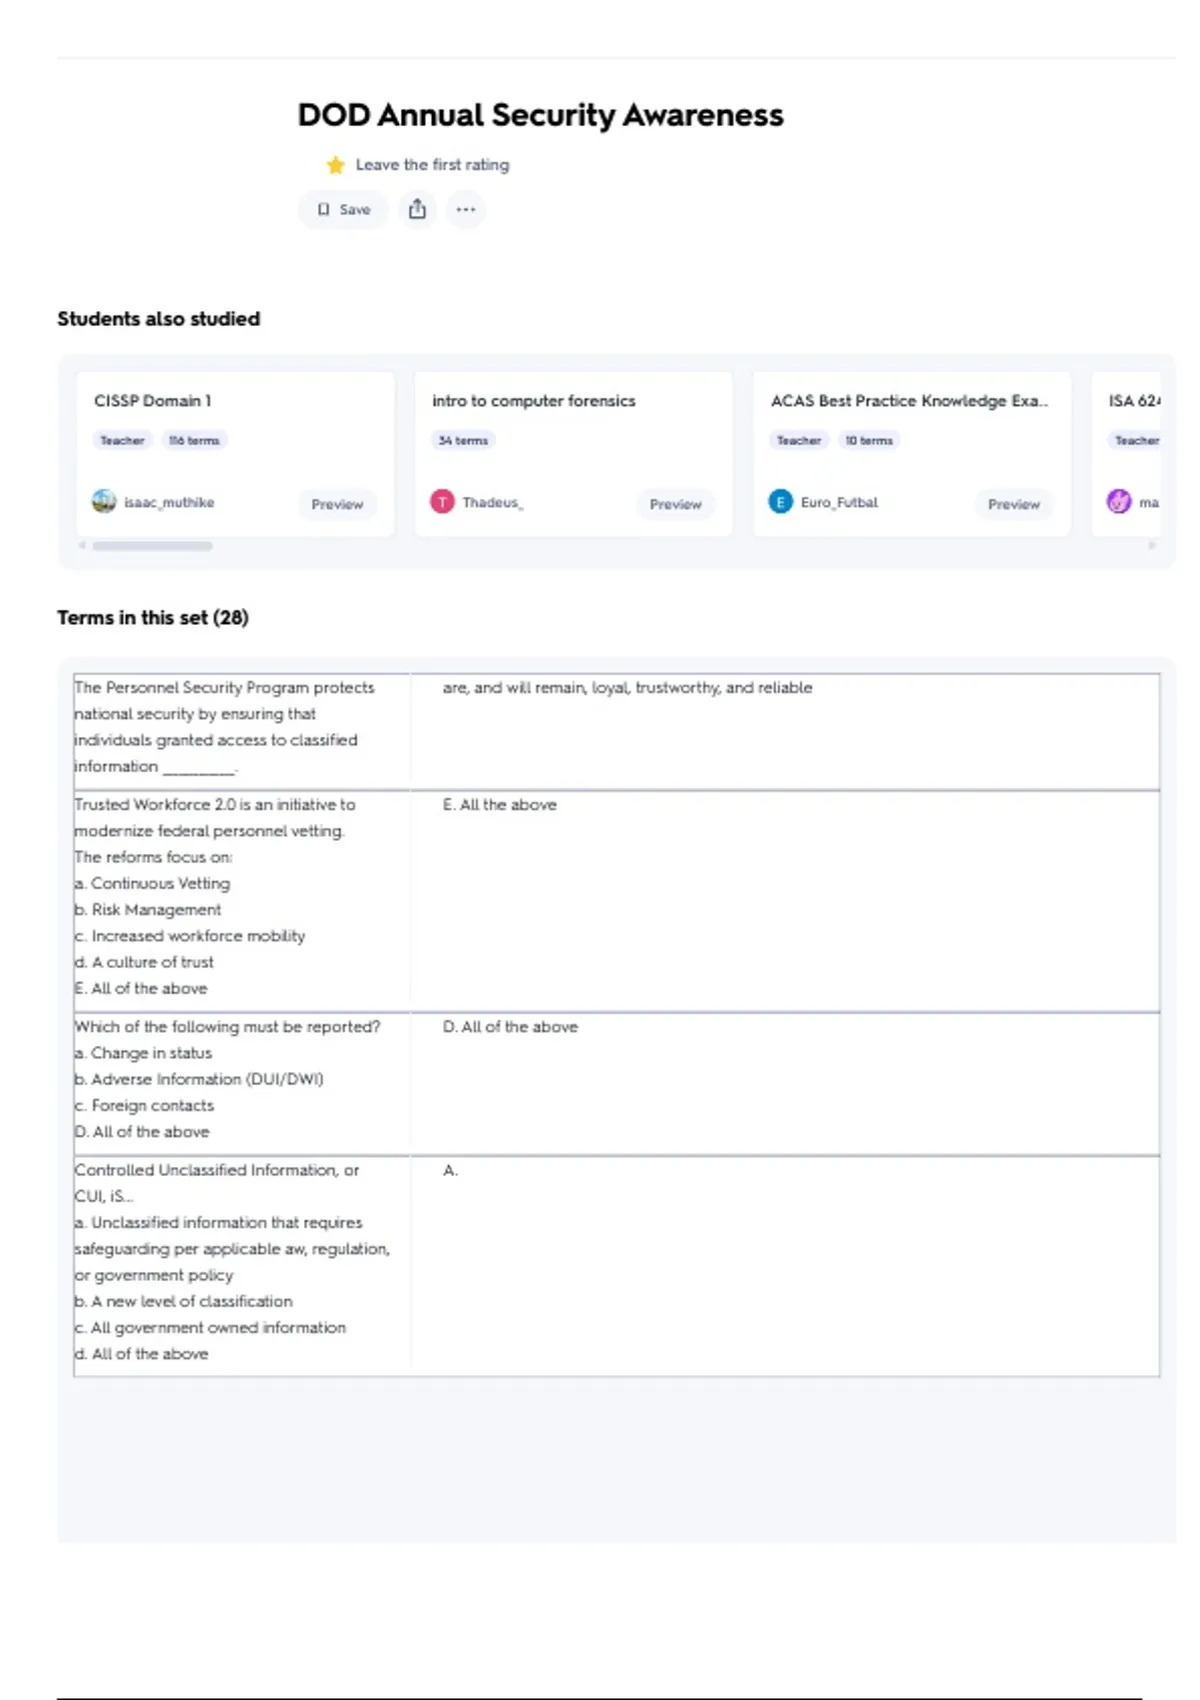1200x1700 pixels.
Task: Click "Leave the first rating" link
Action: pyautogui.click(x=432, y=165)
